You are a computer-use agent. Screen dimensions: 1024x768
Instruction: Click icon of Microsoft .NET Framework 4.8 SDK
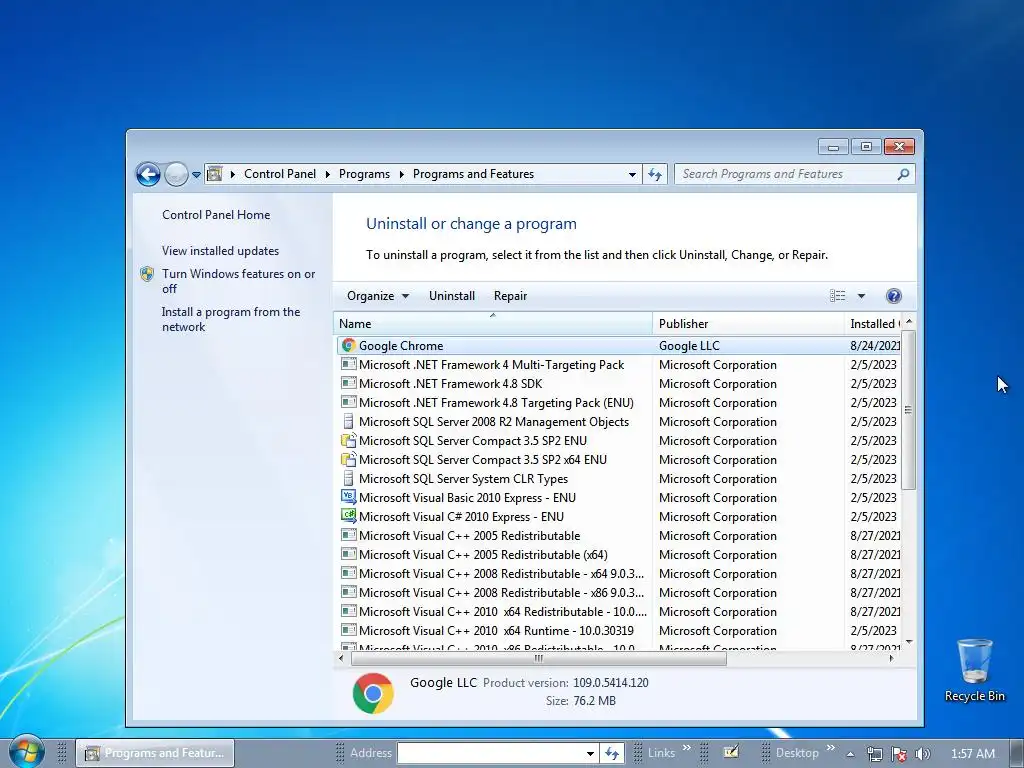coord(349,383)
